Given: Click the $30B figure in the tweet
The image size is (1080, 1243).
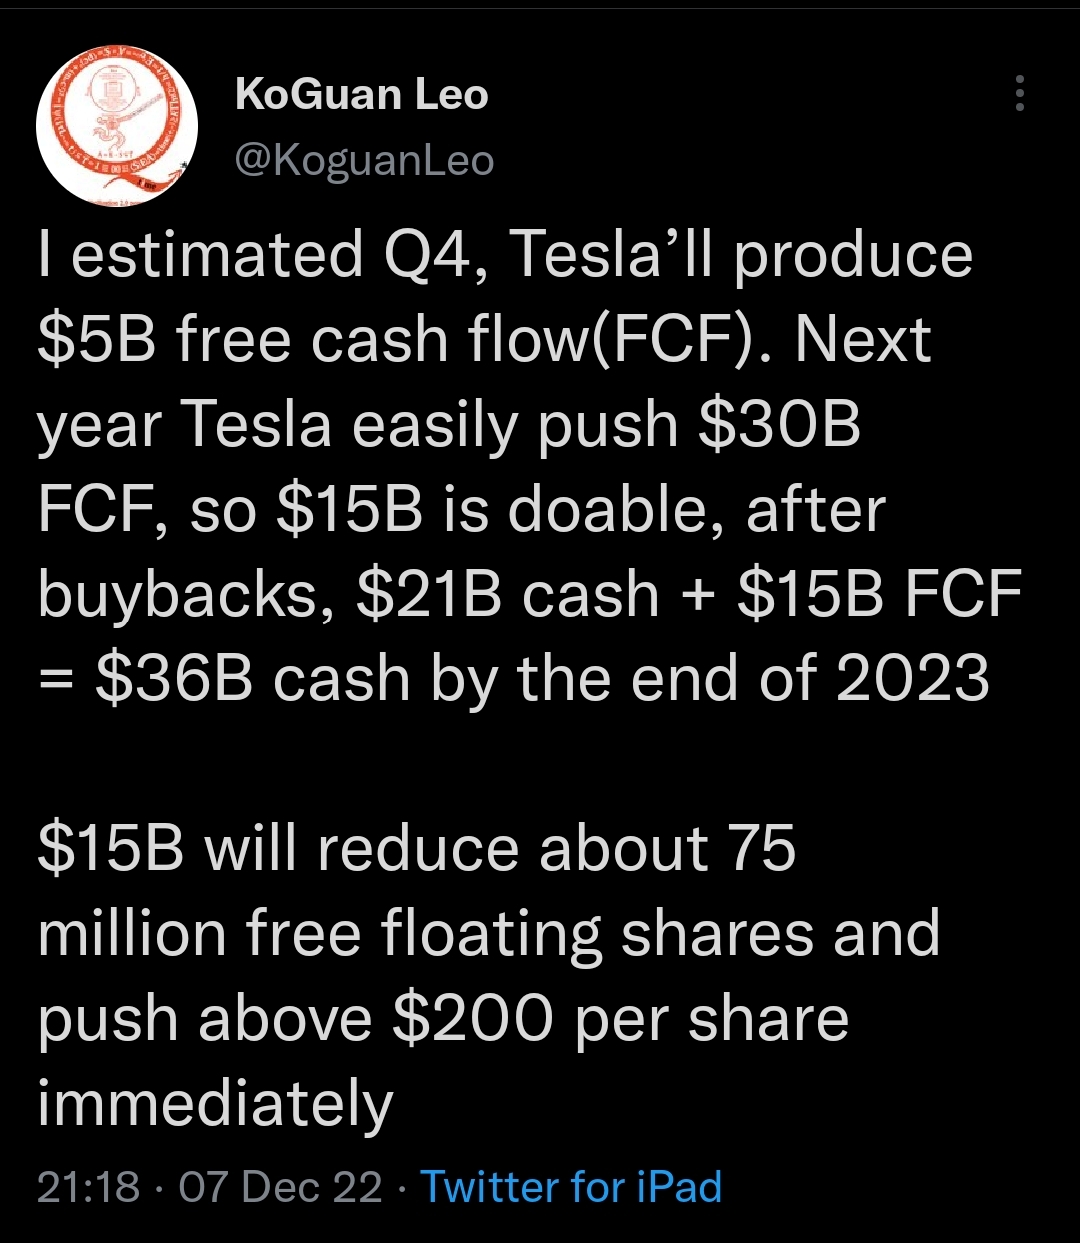Looking at the screenshot, I should point(780,425).
